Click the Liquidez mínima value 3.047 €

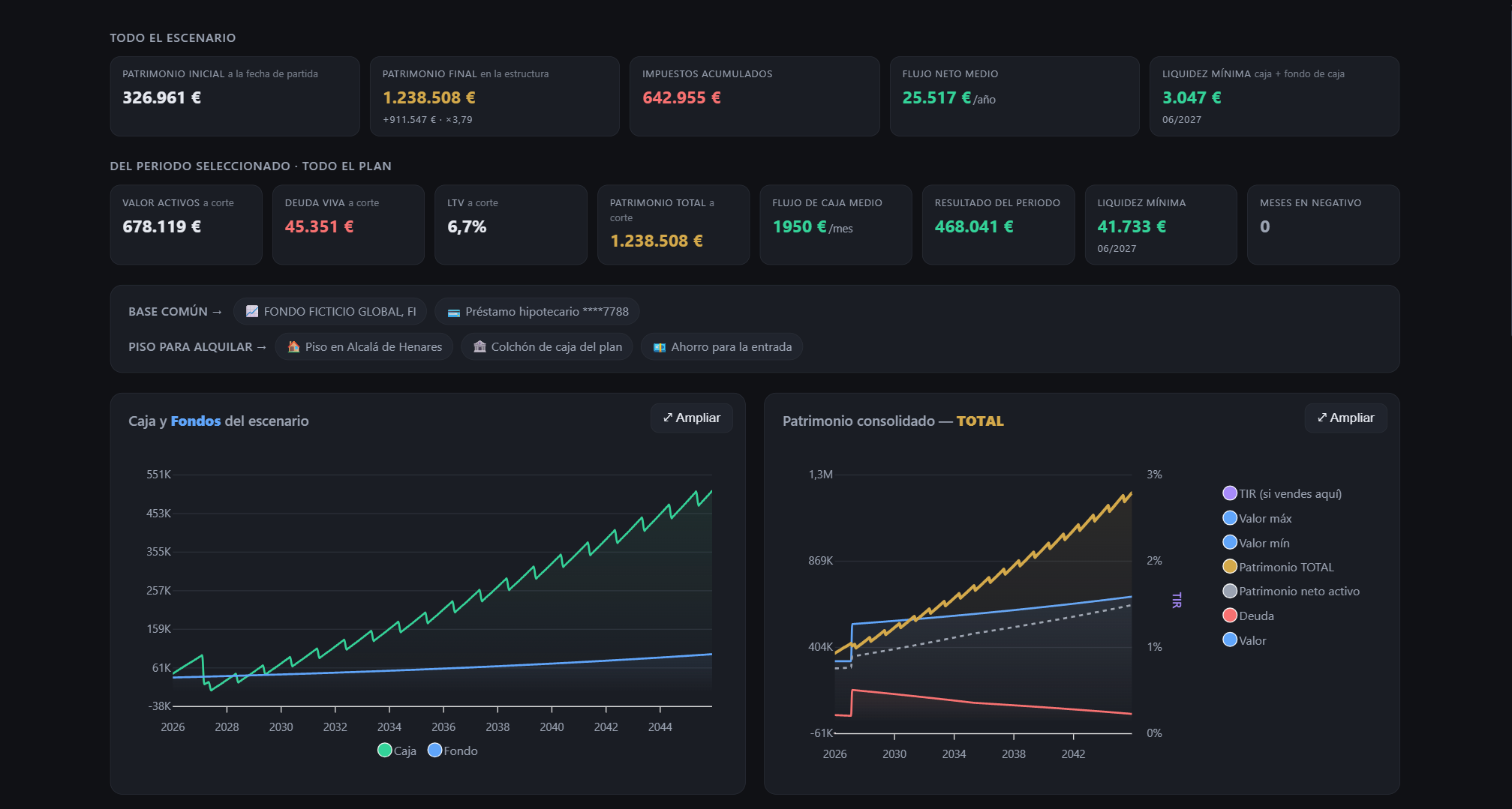click(1192, 98)
